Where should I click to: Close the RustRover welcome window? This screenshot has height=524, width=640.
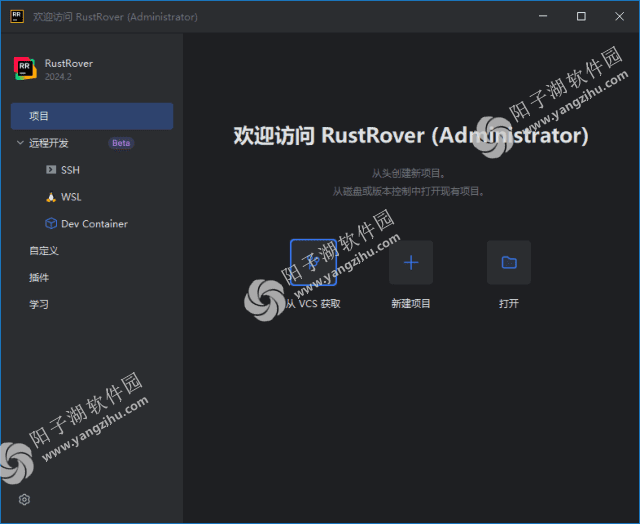click(620, 16)
